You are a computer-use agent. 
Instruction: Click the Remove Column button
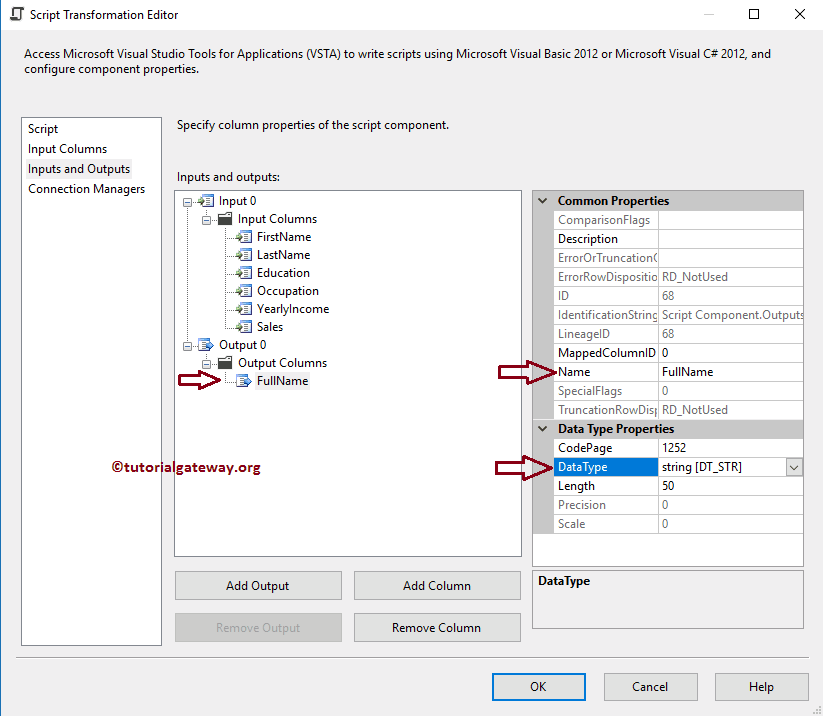coord(437,627)
